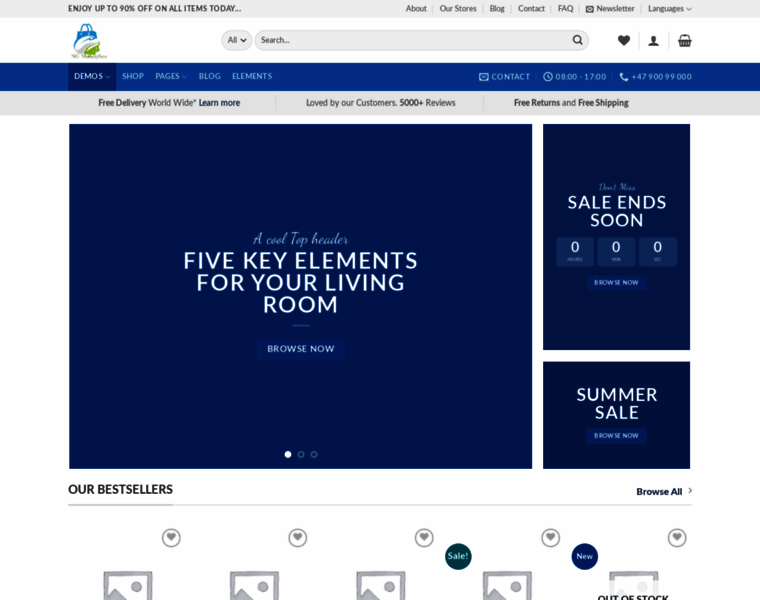Image resolution: width=760 pixels, height=600 pixels.
Task: Click the fourth bestseller product thumbnail
Action: click(507, 585)
